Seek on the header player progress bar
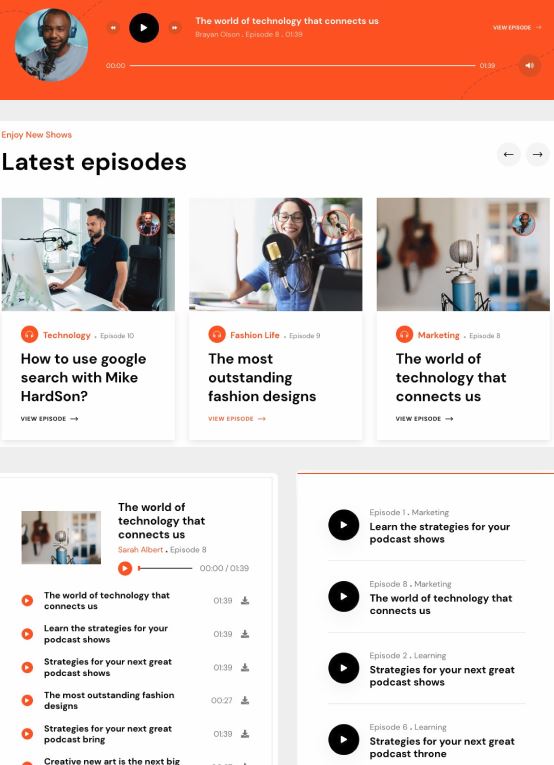554x765 pixels. [x=302, y=65]
